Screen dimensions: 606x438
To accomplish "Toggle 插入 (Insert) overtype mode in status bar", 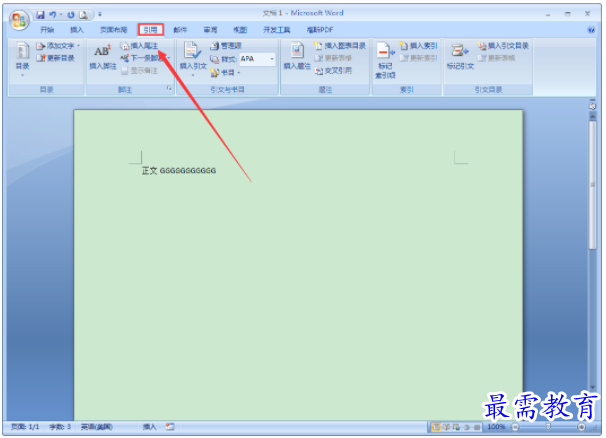I will pyautogui.click(x=150, y=427).
